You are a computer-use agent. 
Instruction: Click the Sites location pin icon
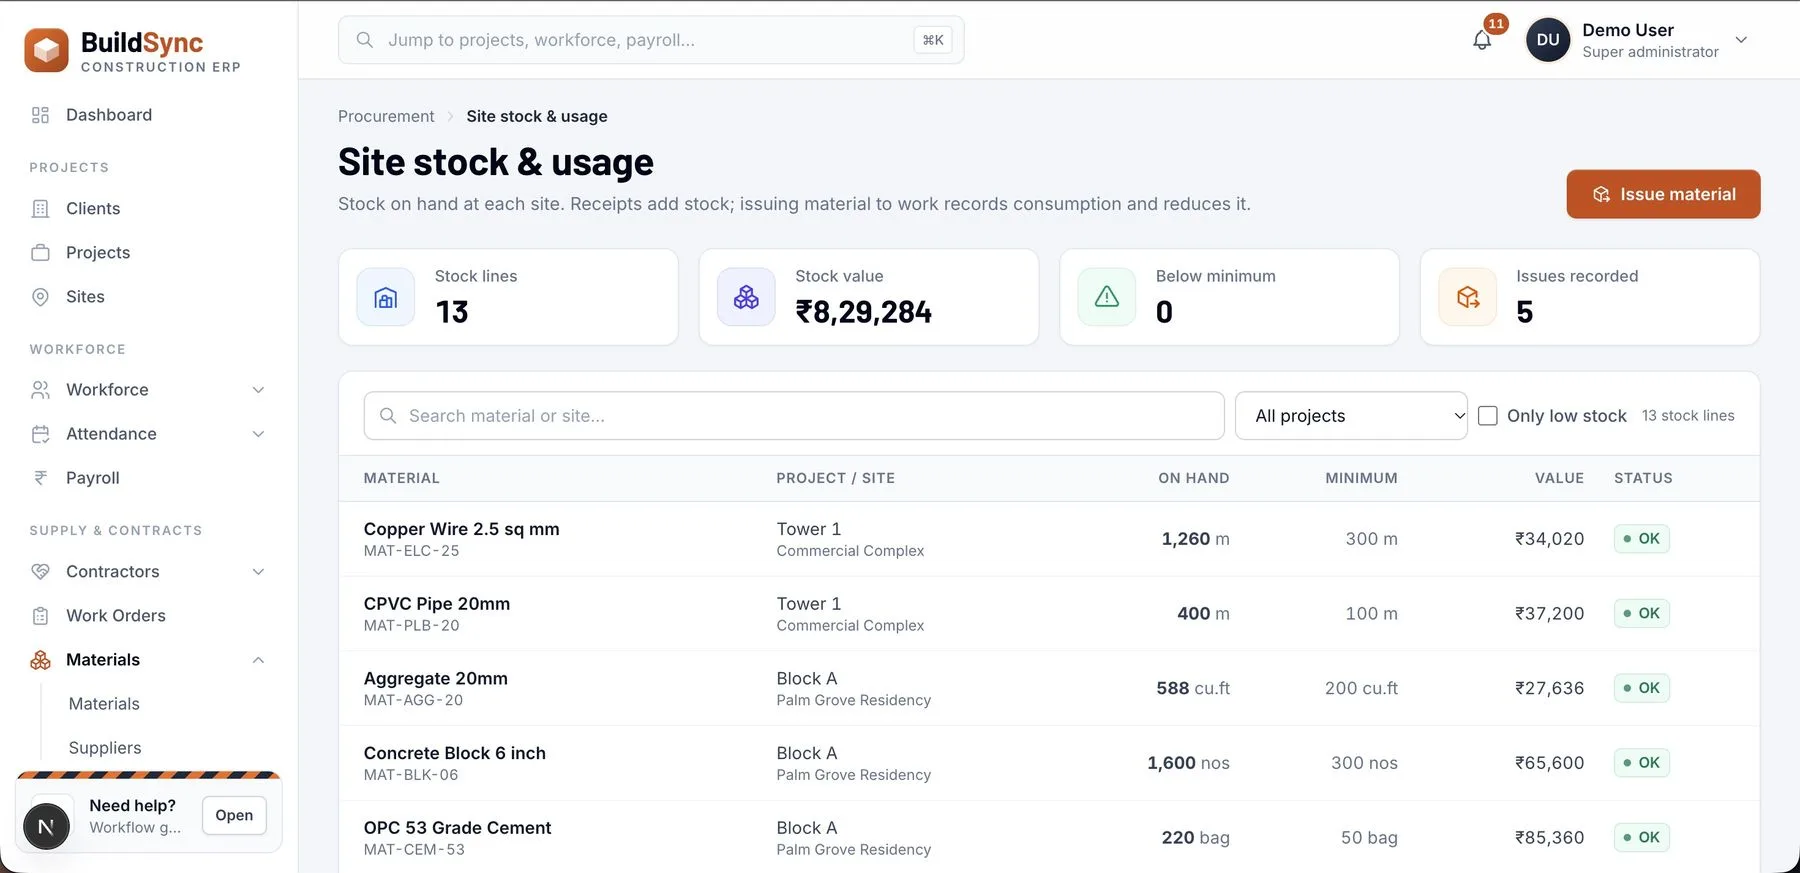(x=40, y=297)
